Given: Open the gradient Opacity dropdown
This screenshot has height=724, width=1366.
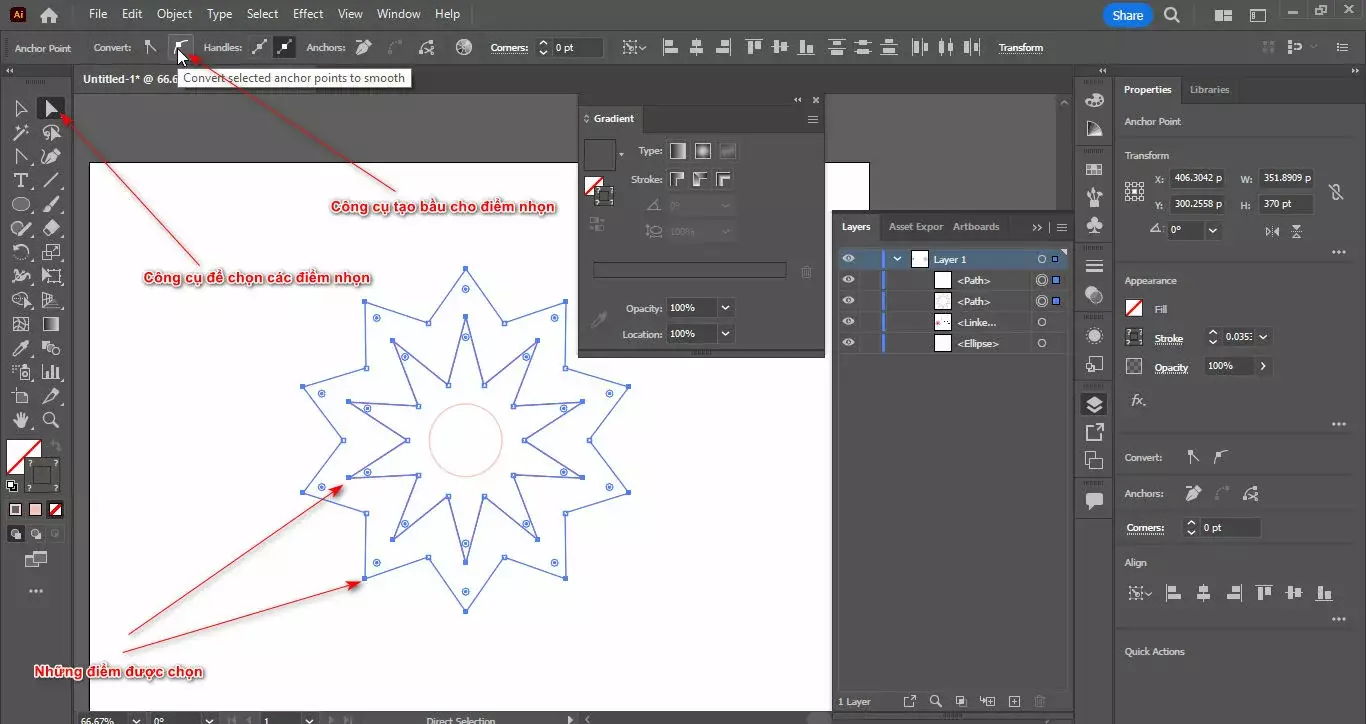Looking at the screenshot, I should 726,308.
